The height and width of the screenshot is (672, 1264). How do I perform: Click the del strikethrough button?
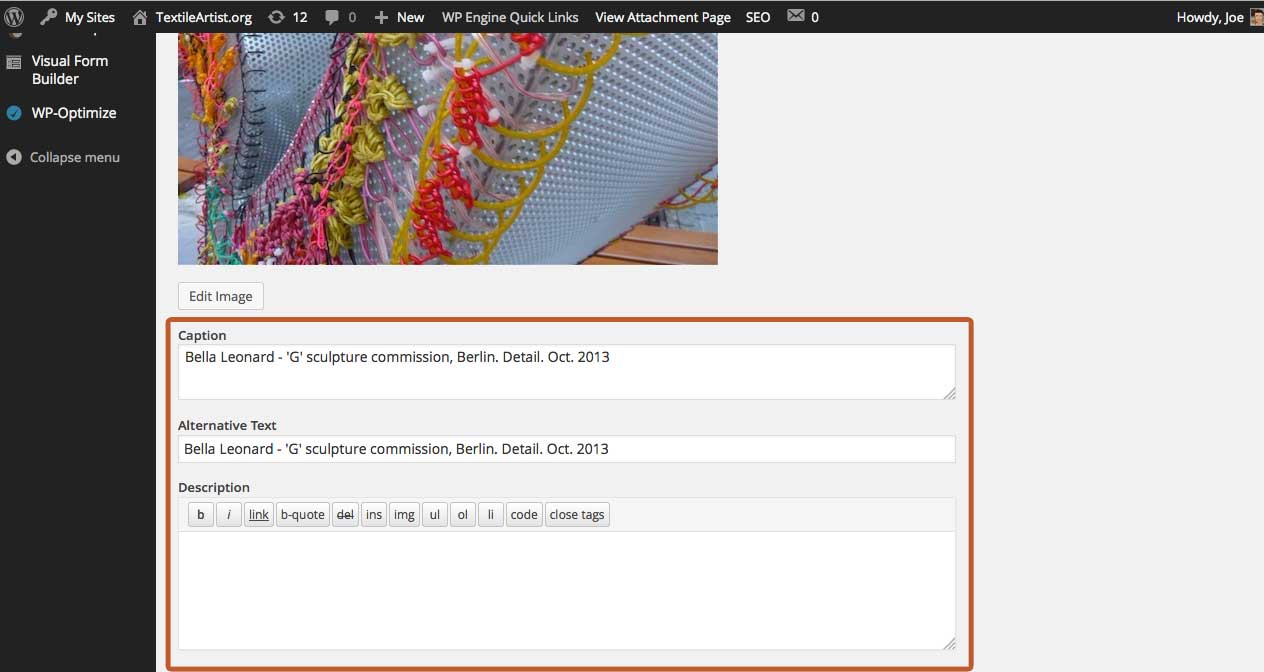coord(345,515)
